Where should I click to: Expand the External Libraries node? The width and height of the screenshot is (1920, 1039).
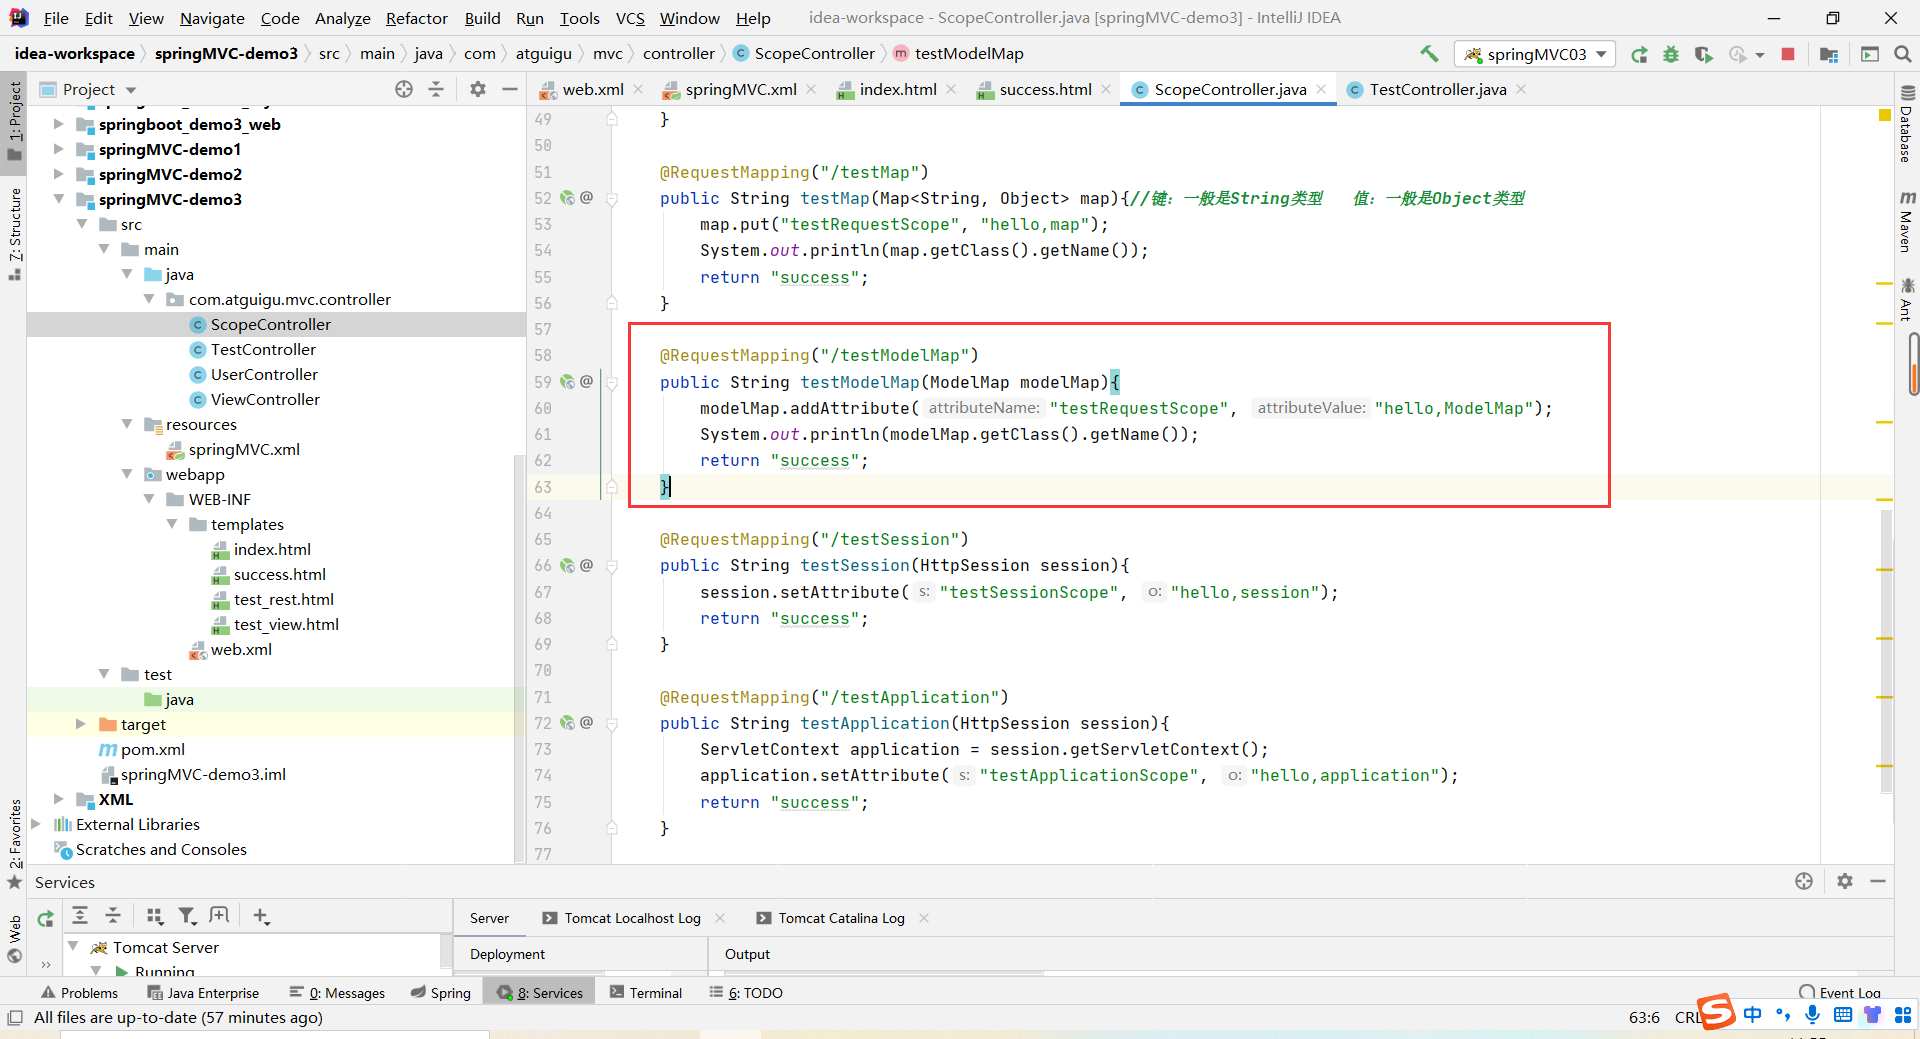36,824
